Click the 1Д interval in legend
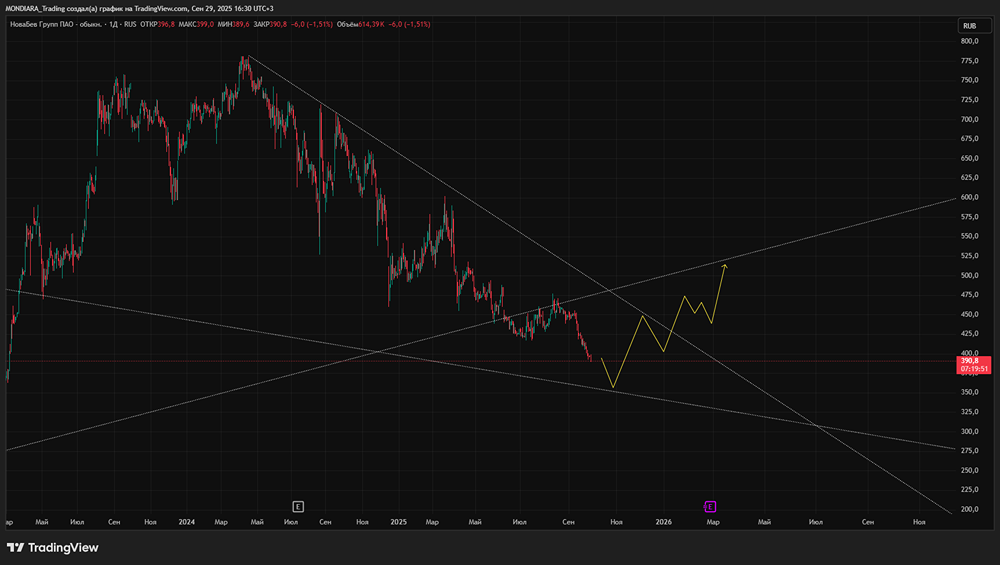 [x=114, y=24]
